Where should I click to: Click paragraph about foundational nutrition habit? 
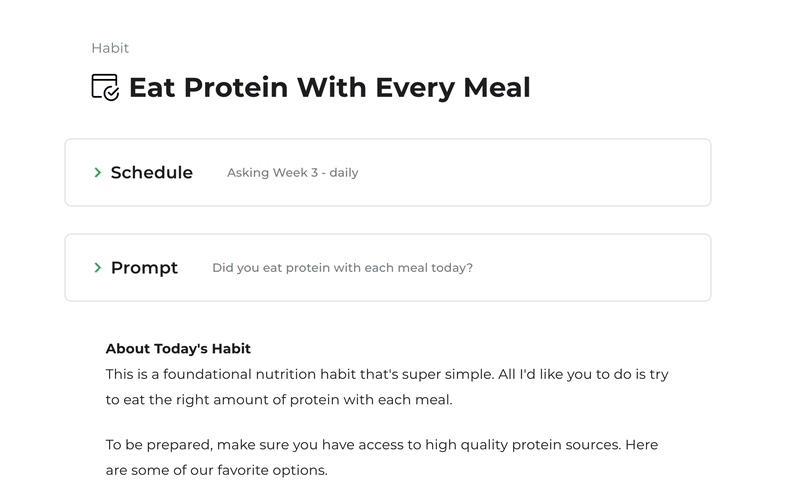coord(387,387)
